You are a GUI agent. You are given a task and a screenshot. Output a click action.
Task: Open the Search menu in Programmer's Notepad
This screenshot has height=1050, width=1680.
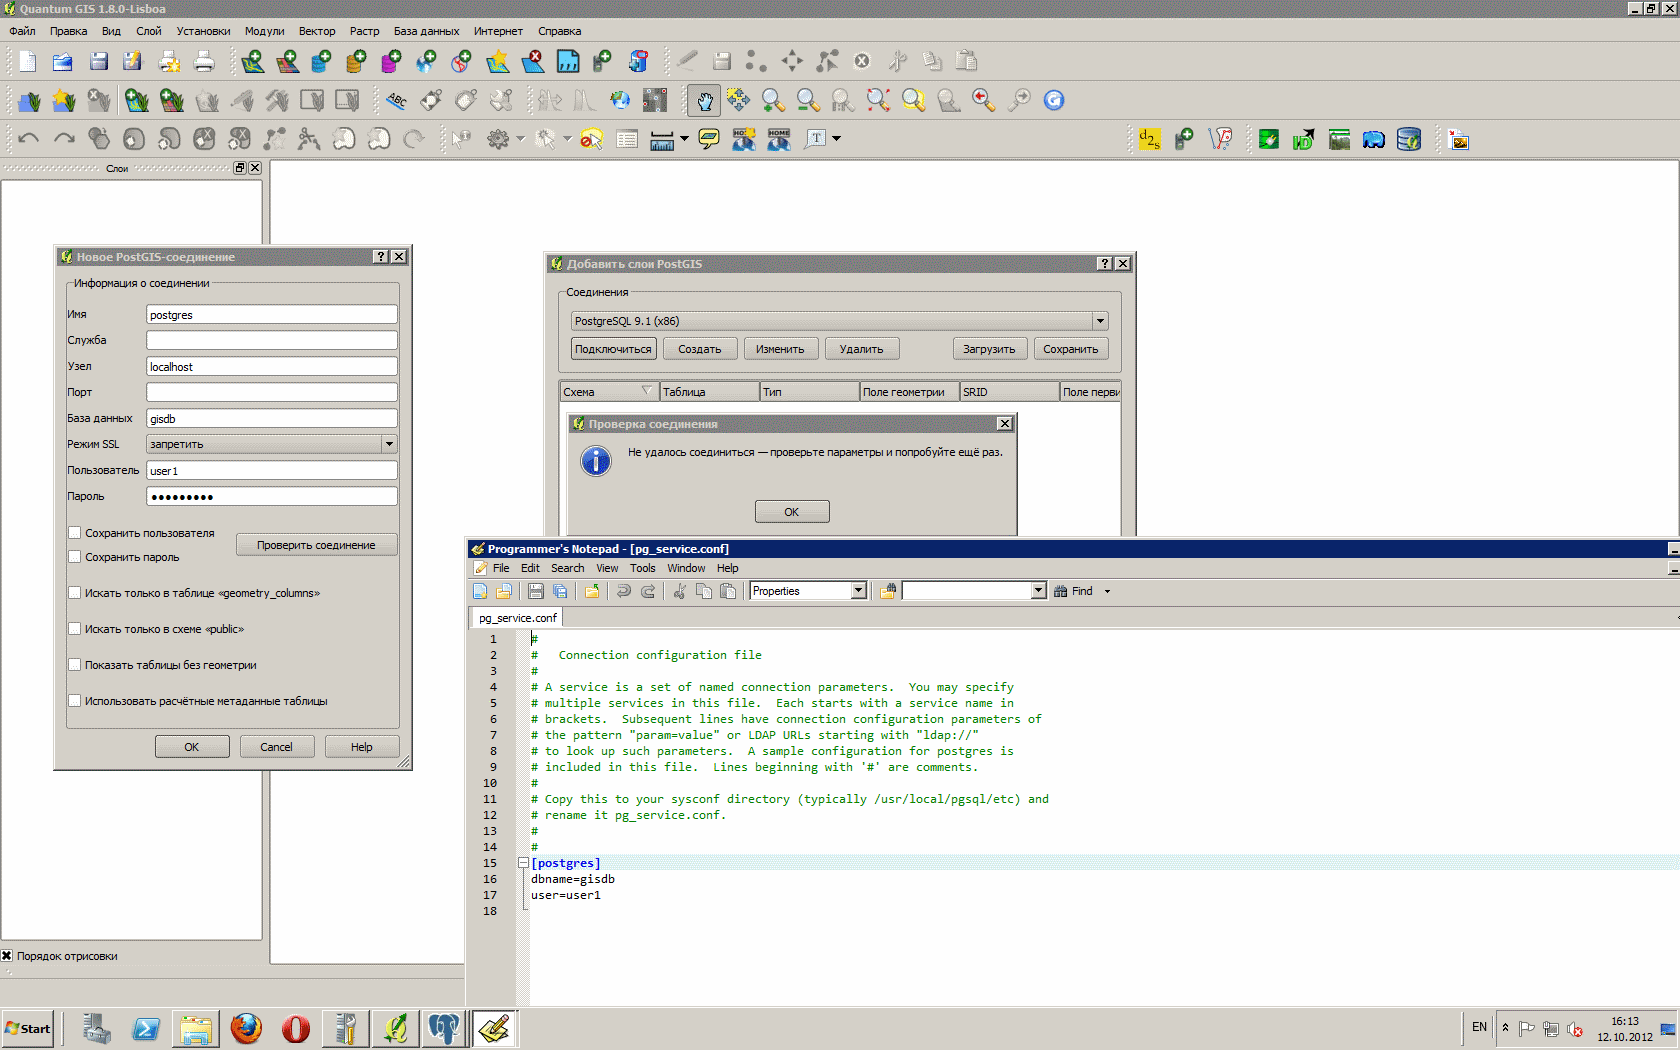click(567, 568)
